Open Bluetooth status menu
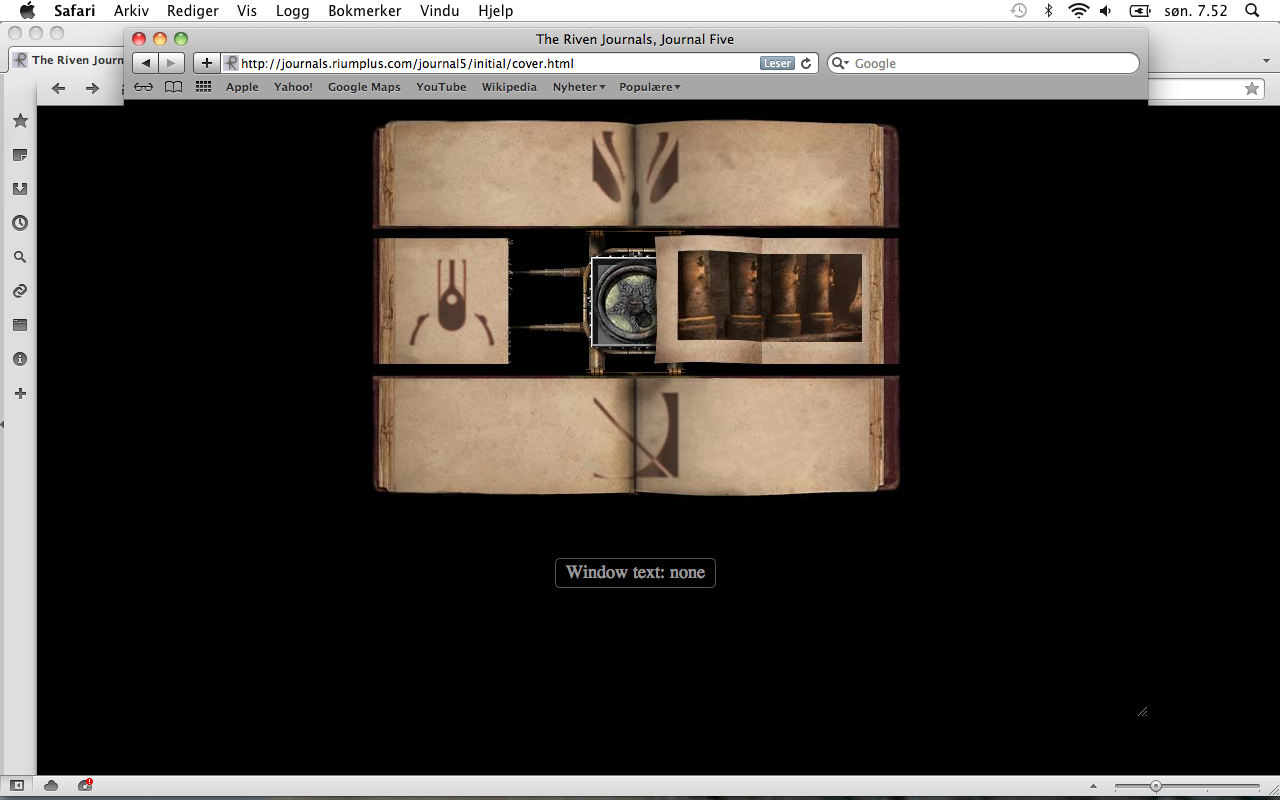Viewport: 1280px width, 800px height. (x=1049, y=11)
